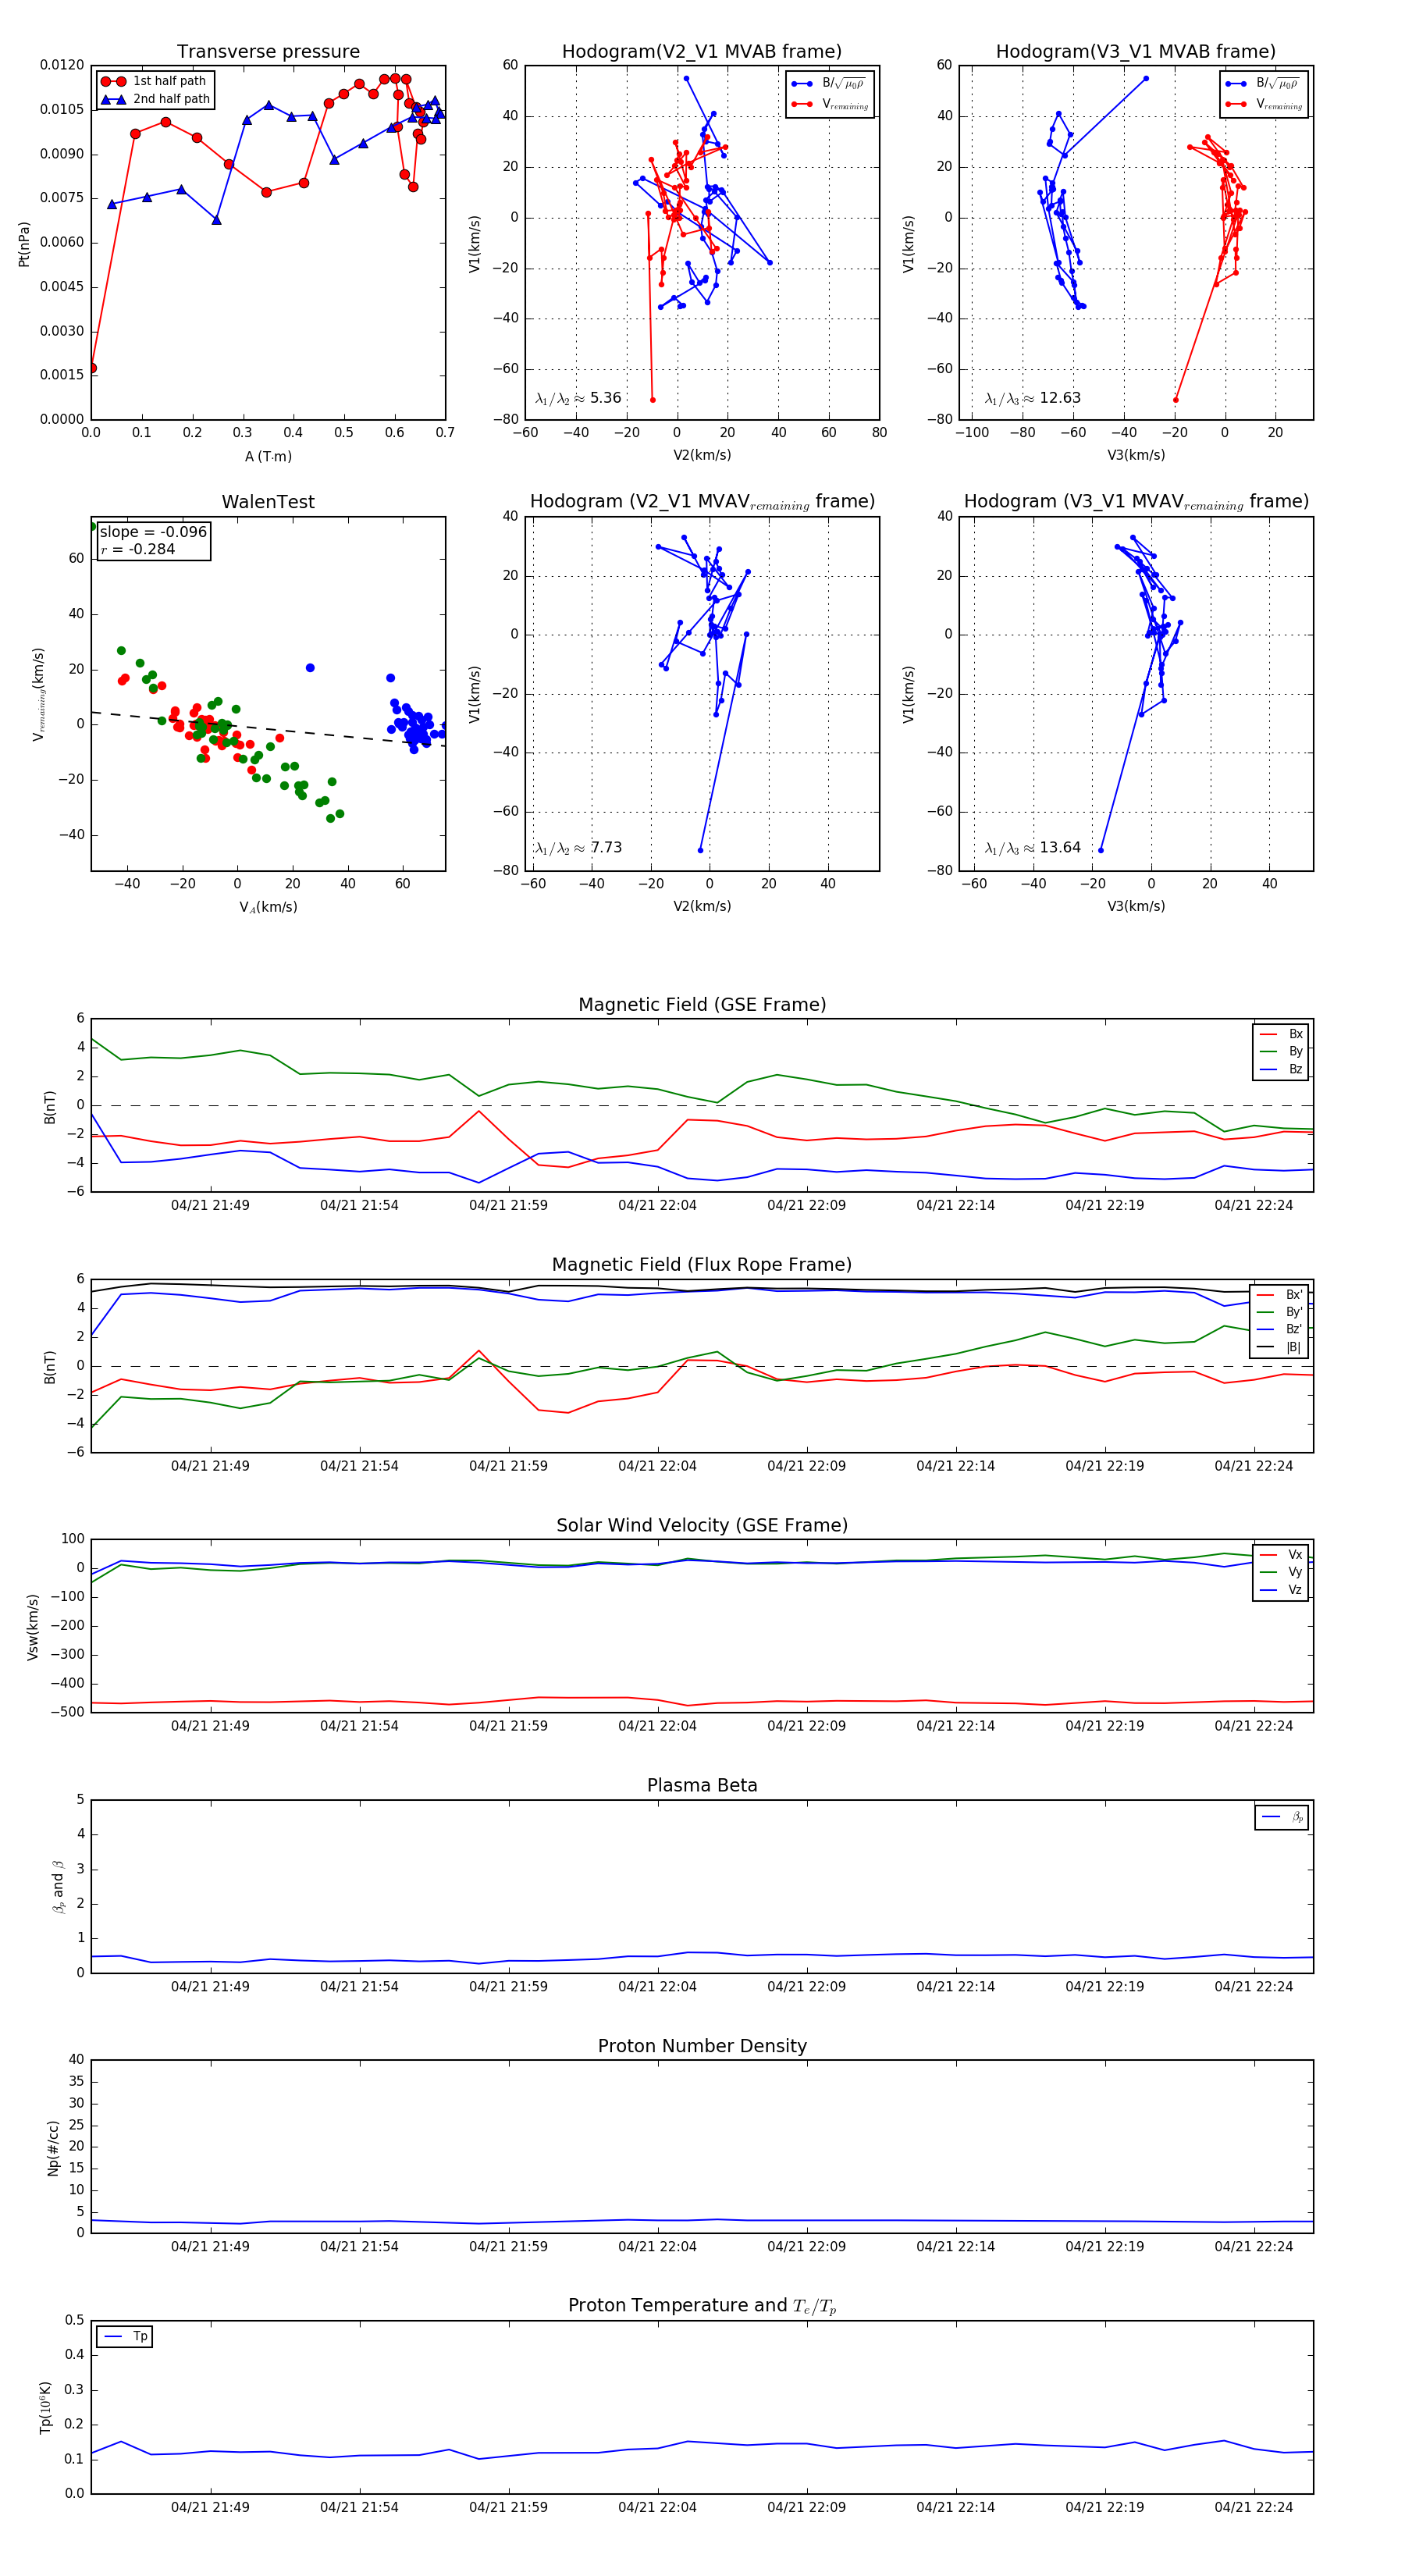Click 'B(nT)' label of Flux Rope panel
The width and height of the screenshot is (1405, 2576).
tap(49, 1367)
